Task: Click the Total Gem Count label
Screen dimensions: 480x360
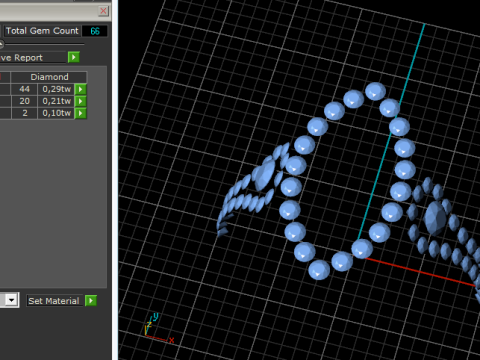Action: click(x=42, y=31)
